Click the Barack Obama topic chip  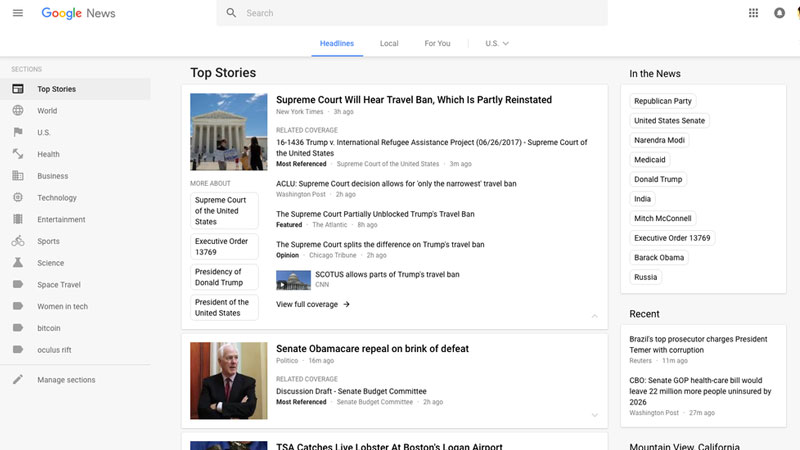coord(659,257)
